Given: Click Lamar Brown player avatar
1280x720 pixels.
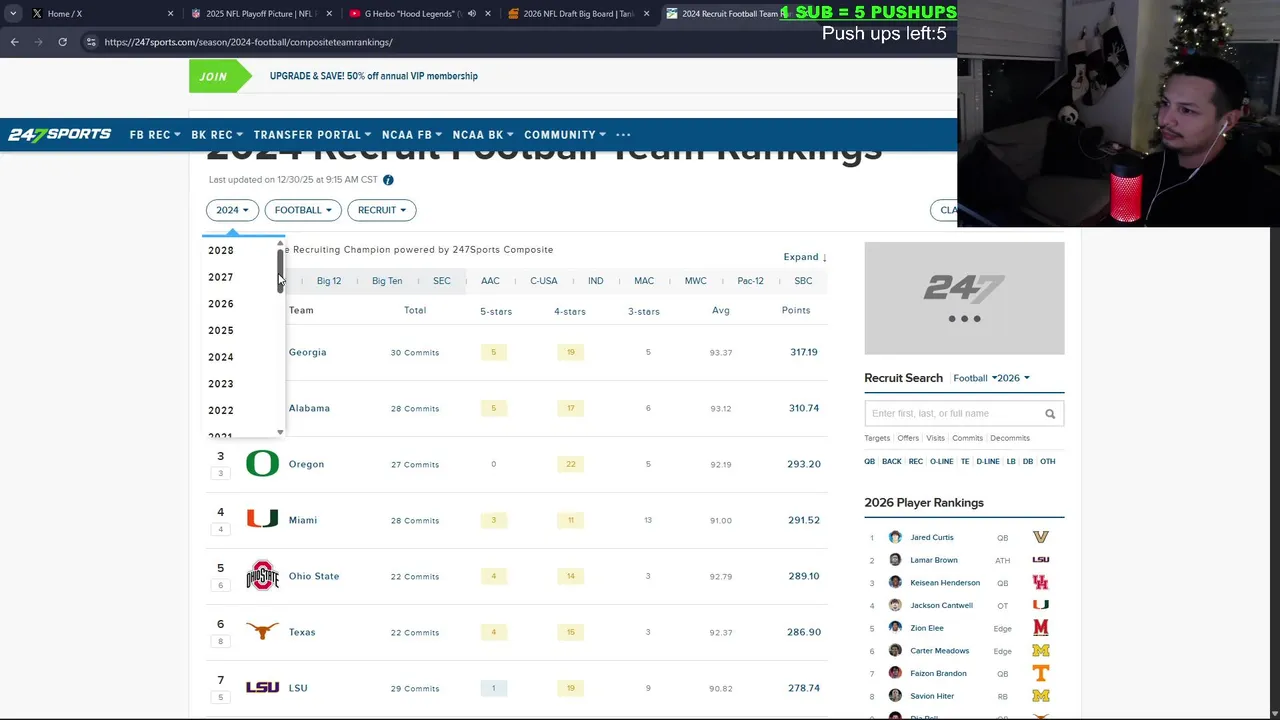Looking at the screenshot, I should point(895,560).
